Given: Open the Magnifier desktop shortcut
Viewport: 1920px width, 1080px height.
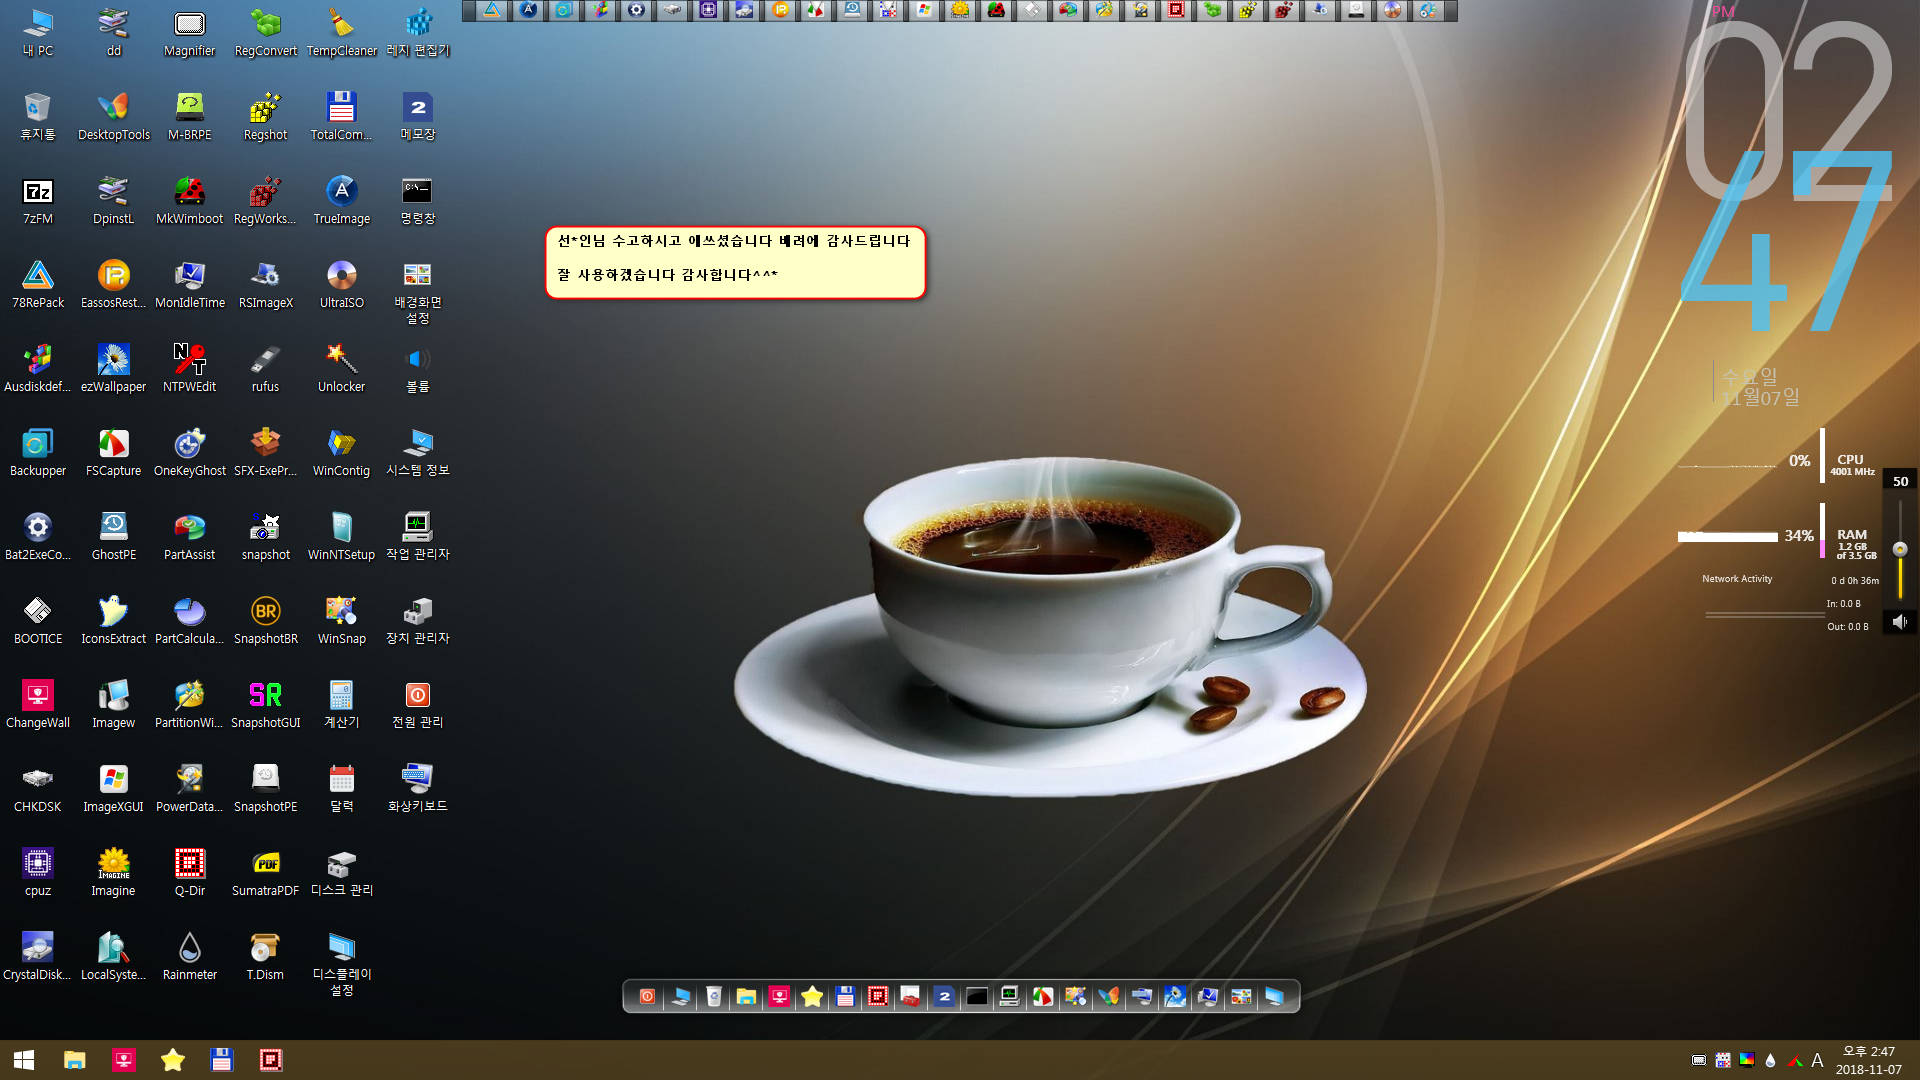Looking at the screenshot, I should click(x=190, y=31).
